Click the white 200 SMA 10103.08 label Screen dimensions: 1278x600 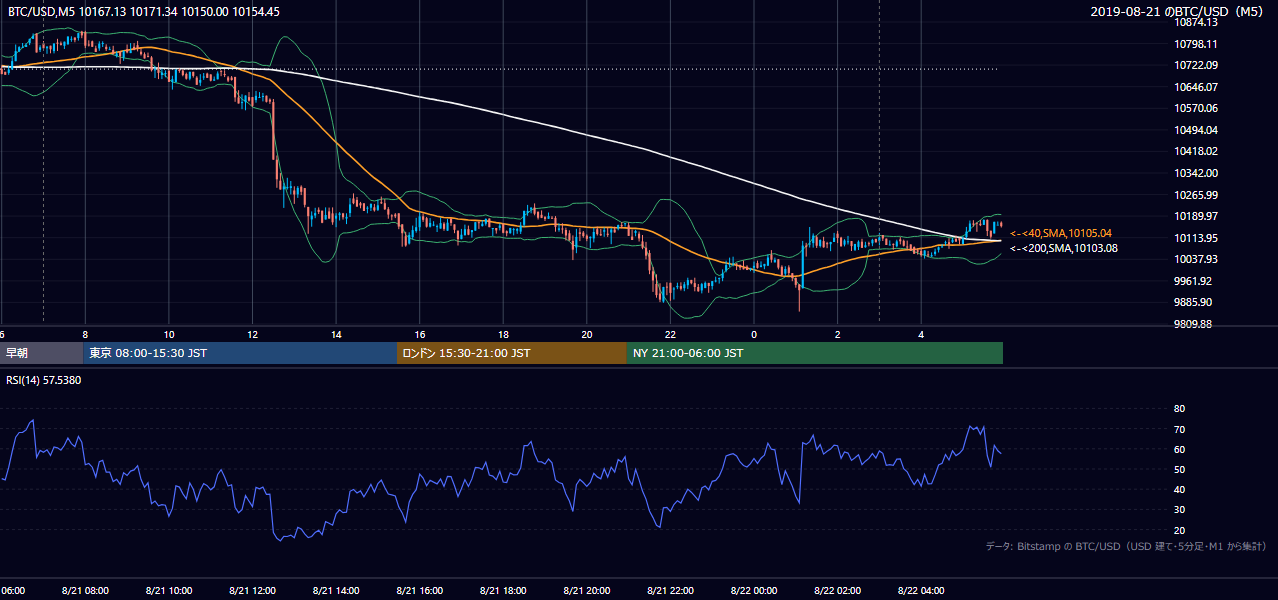pyautogui.click(x=1064, y=248)
